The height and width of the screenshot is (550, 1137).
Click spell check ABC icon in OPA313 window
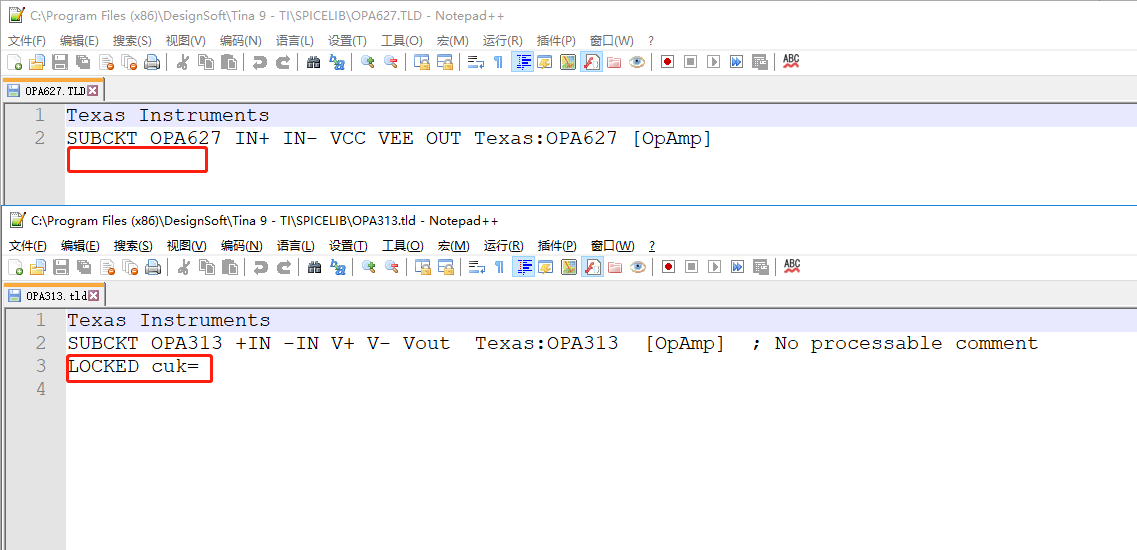coord(792,267)
